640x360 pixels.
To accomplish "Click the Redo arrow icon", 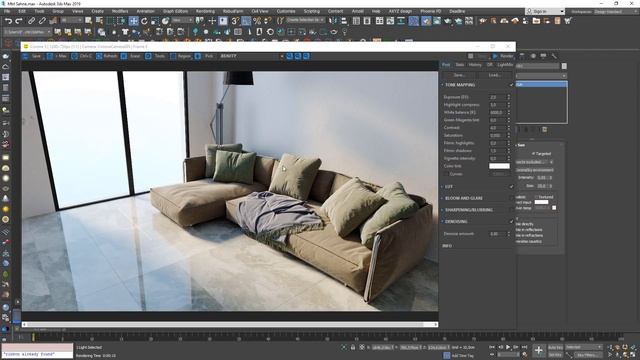I will point(19,21).
